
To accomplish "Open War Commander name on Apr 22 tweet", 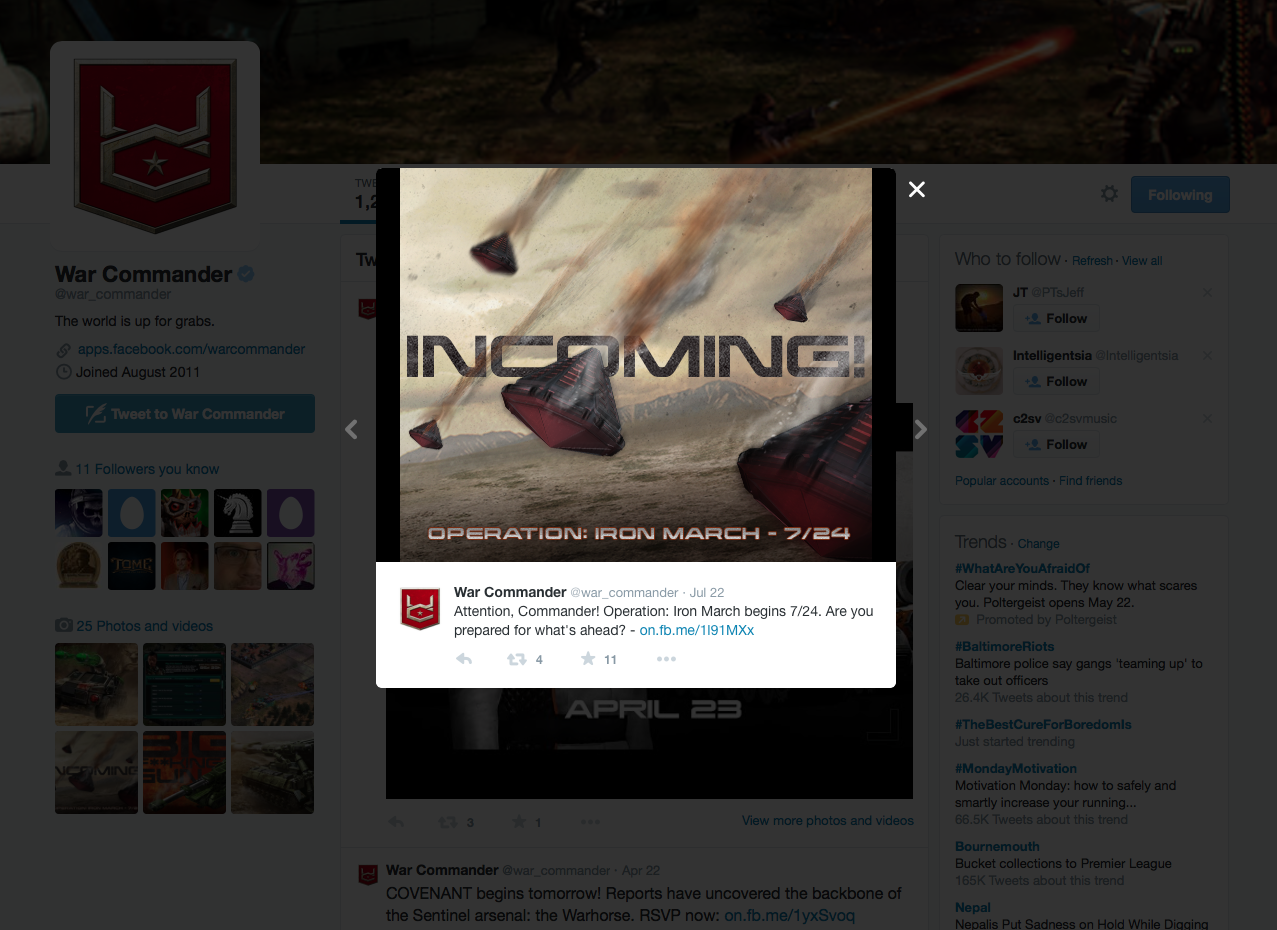I will (442, 870).
